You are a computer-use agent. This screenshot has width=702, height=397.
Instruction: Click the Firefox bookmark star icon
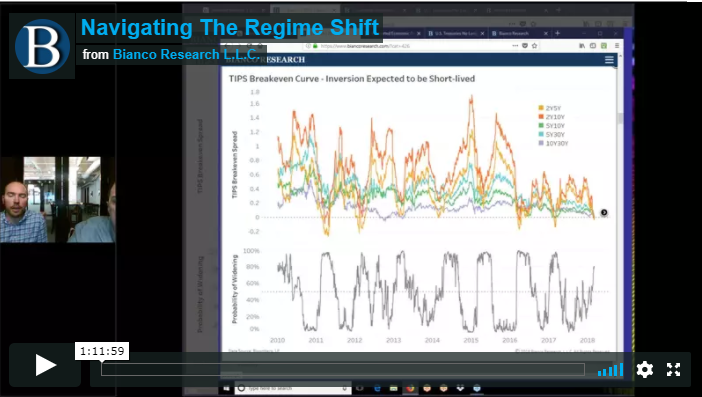point(534,46)
